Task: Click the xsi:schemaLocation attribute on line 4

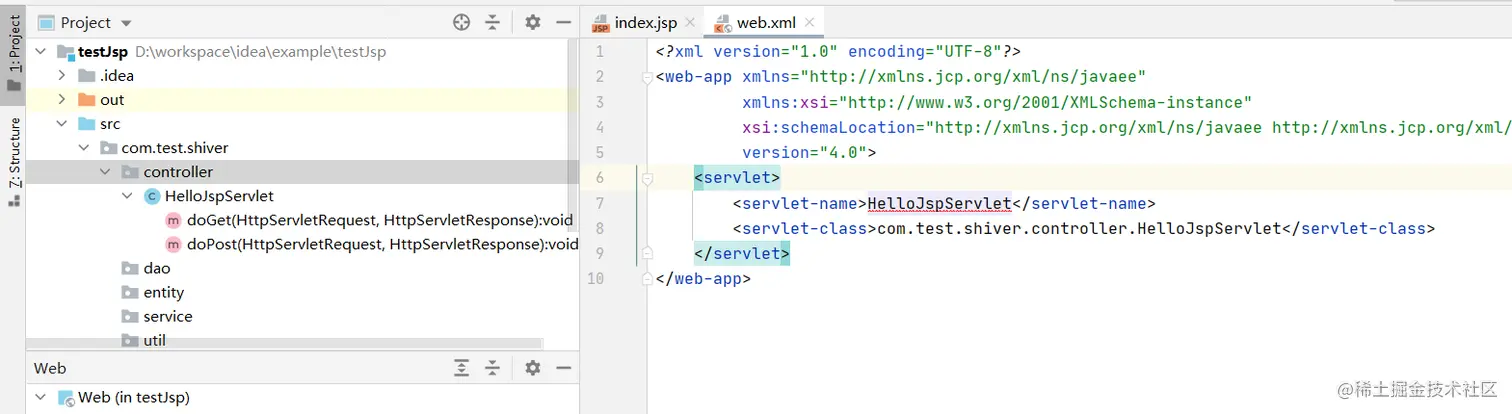Action: (x=1127, y=128)
